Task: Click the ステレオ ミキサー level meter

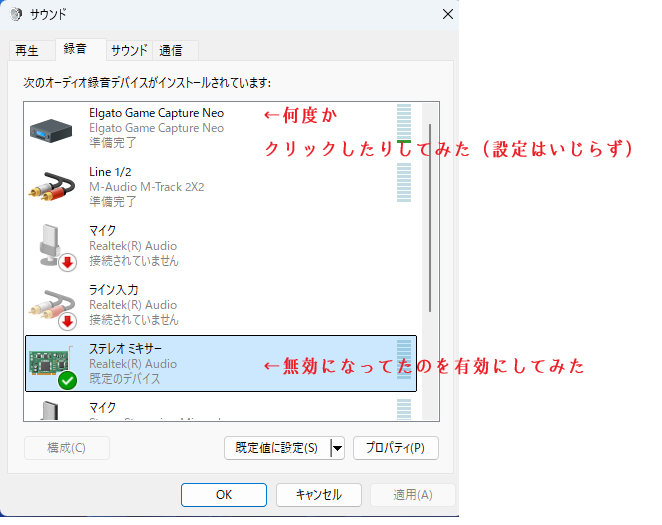Action: [404, 360]
